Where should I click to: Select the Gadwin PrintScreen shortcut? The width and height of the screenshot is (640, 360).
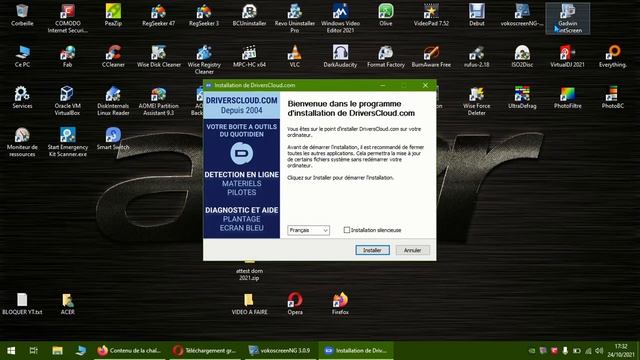coord(567,18)
